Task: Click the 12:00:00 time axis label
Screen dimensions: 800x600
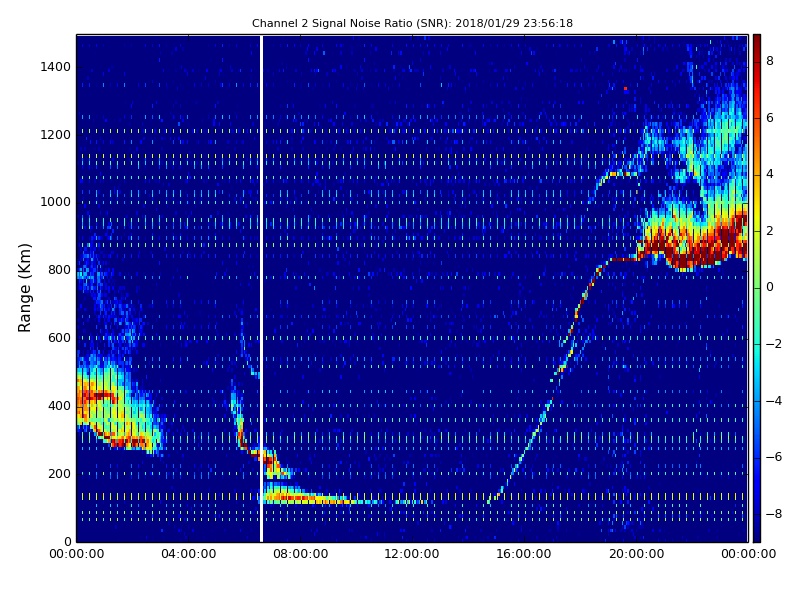Action: (412, 554)
